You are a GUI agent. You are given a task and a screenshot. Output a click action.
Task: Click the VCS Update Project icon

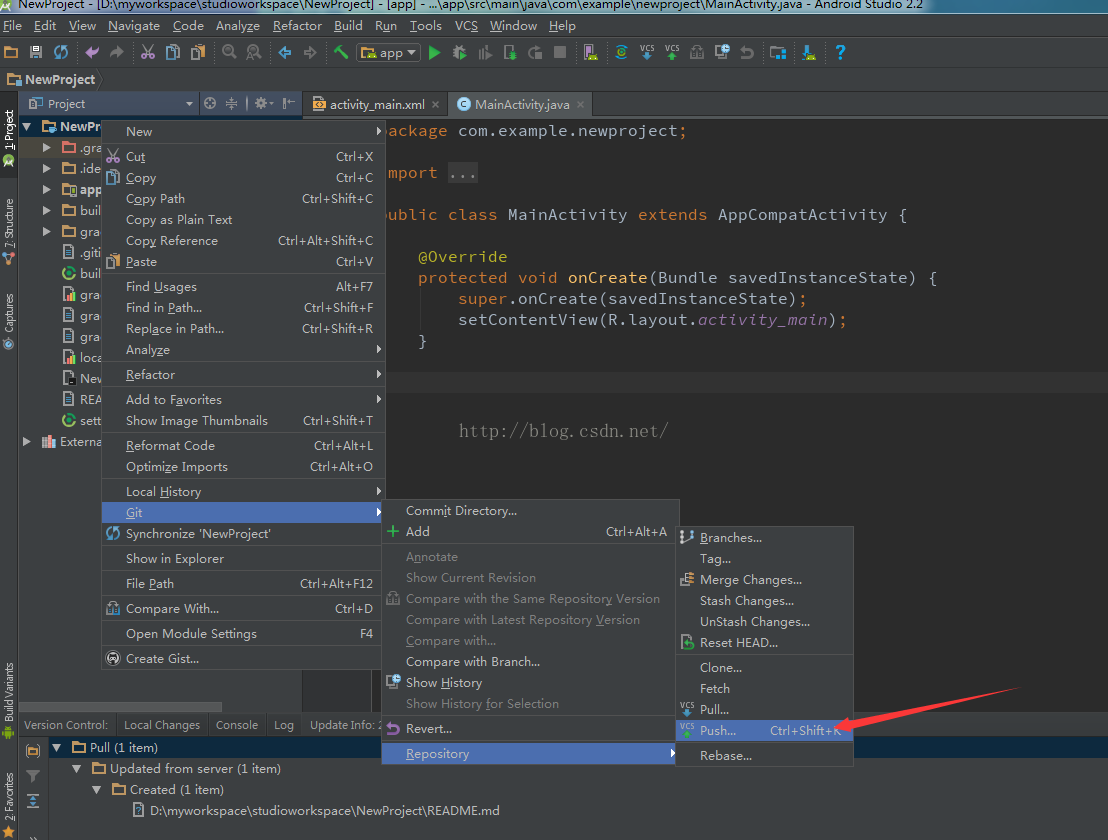[x=647, y=52]
